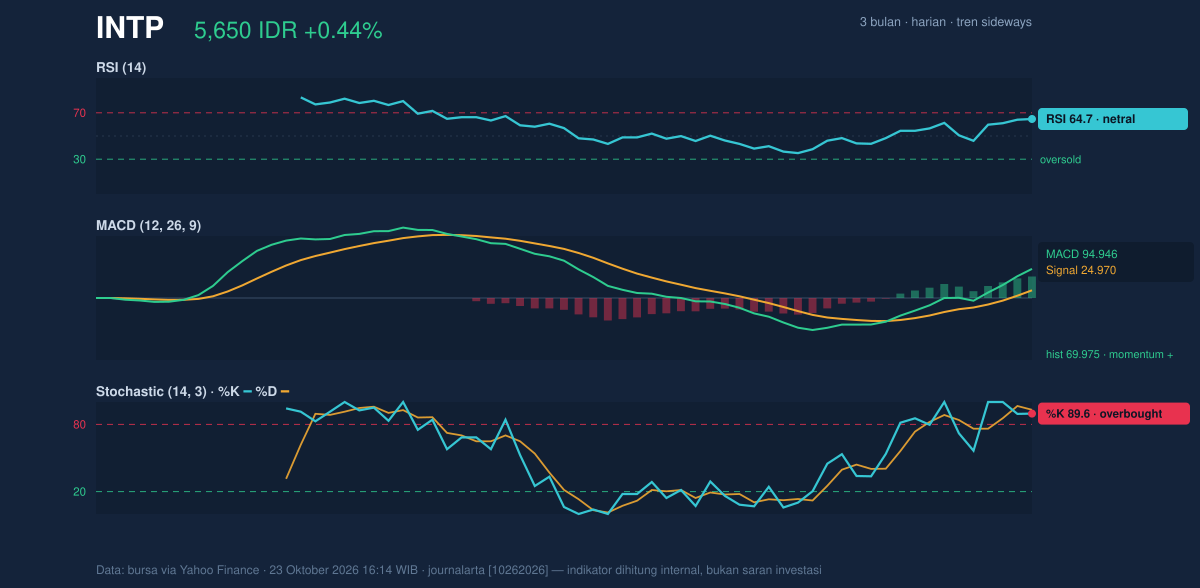
Task: Click the Stochastic red endpoint dot
Action: 1032,413
